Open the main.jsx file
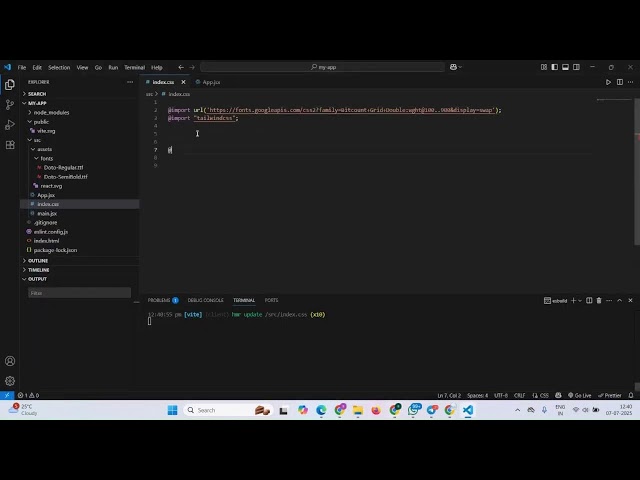 coord(80,213)
